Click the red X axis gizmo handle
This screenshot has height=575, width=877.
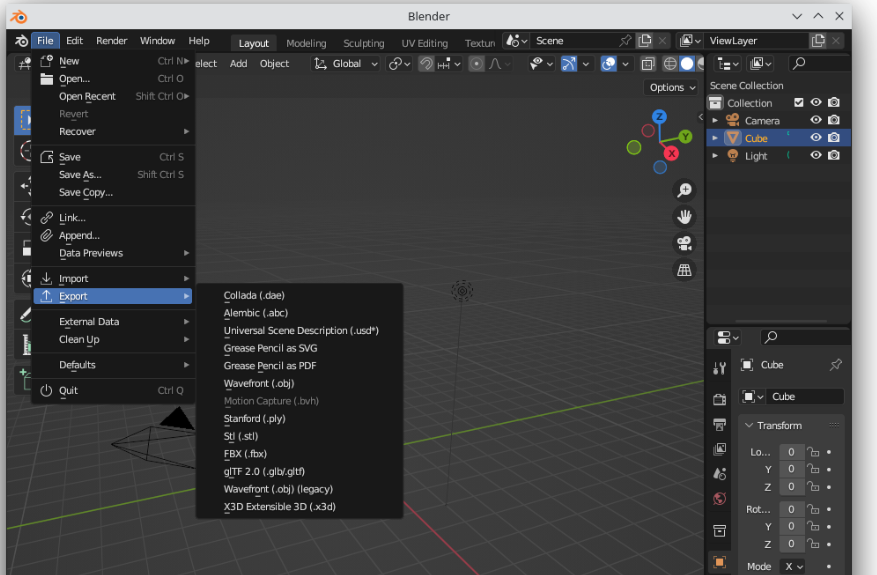point(672,153)
